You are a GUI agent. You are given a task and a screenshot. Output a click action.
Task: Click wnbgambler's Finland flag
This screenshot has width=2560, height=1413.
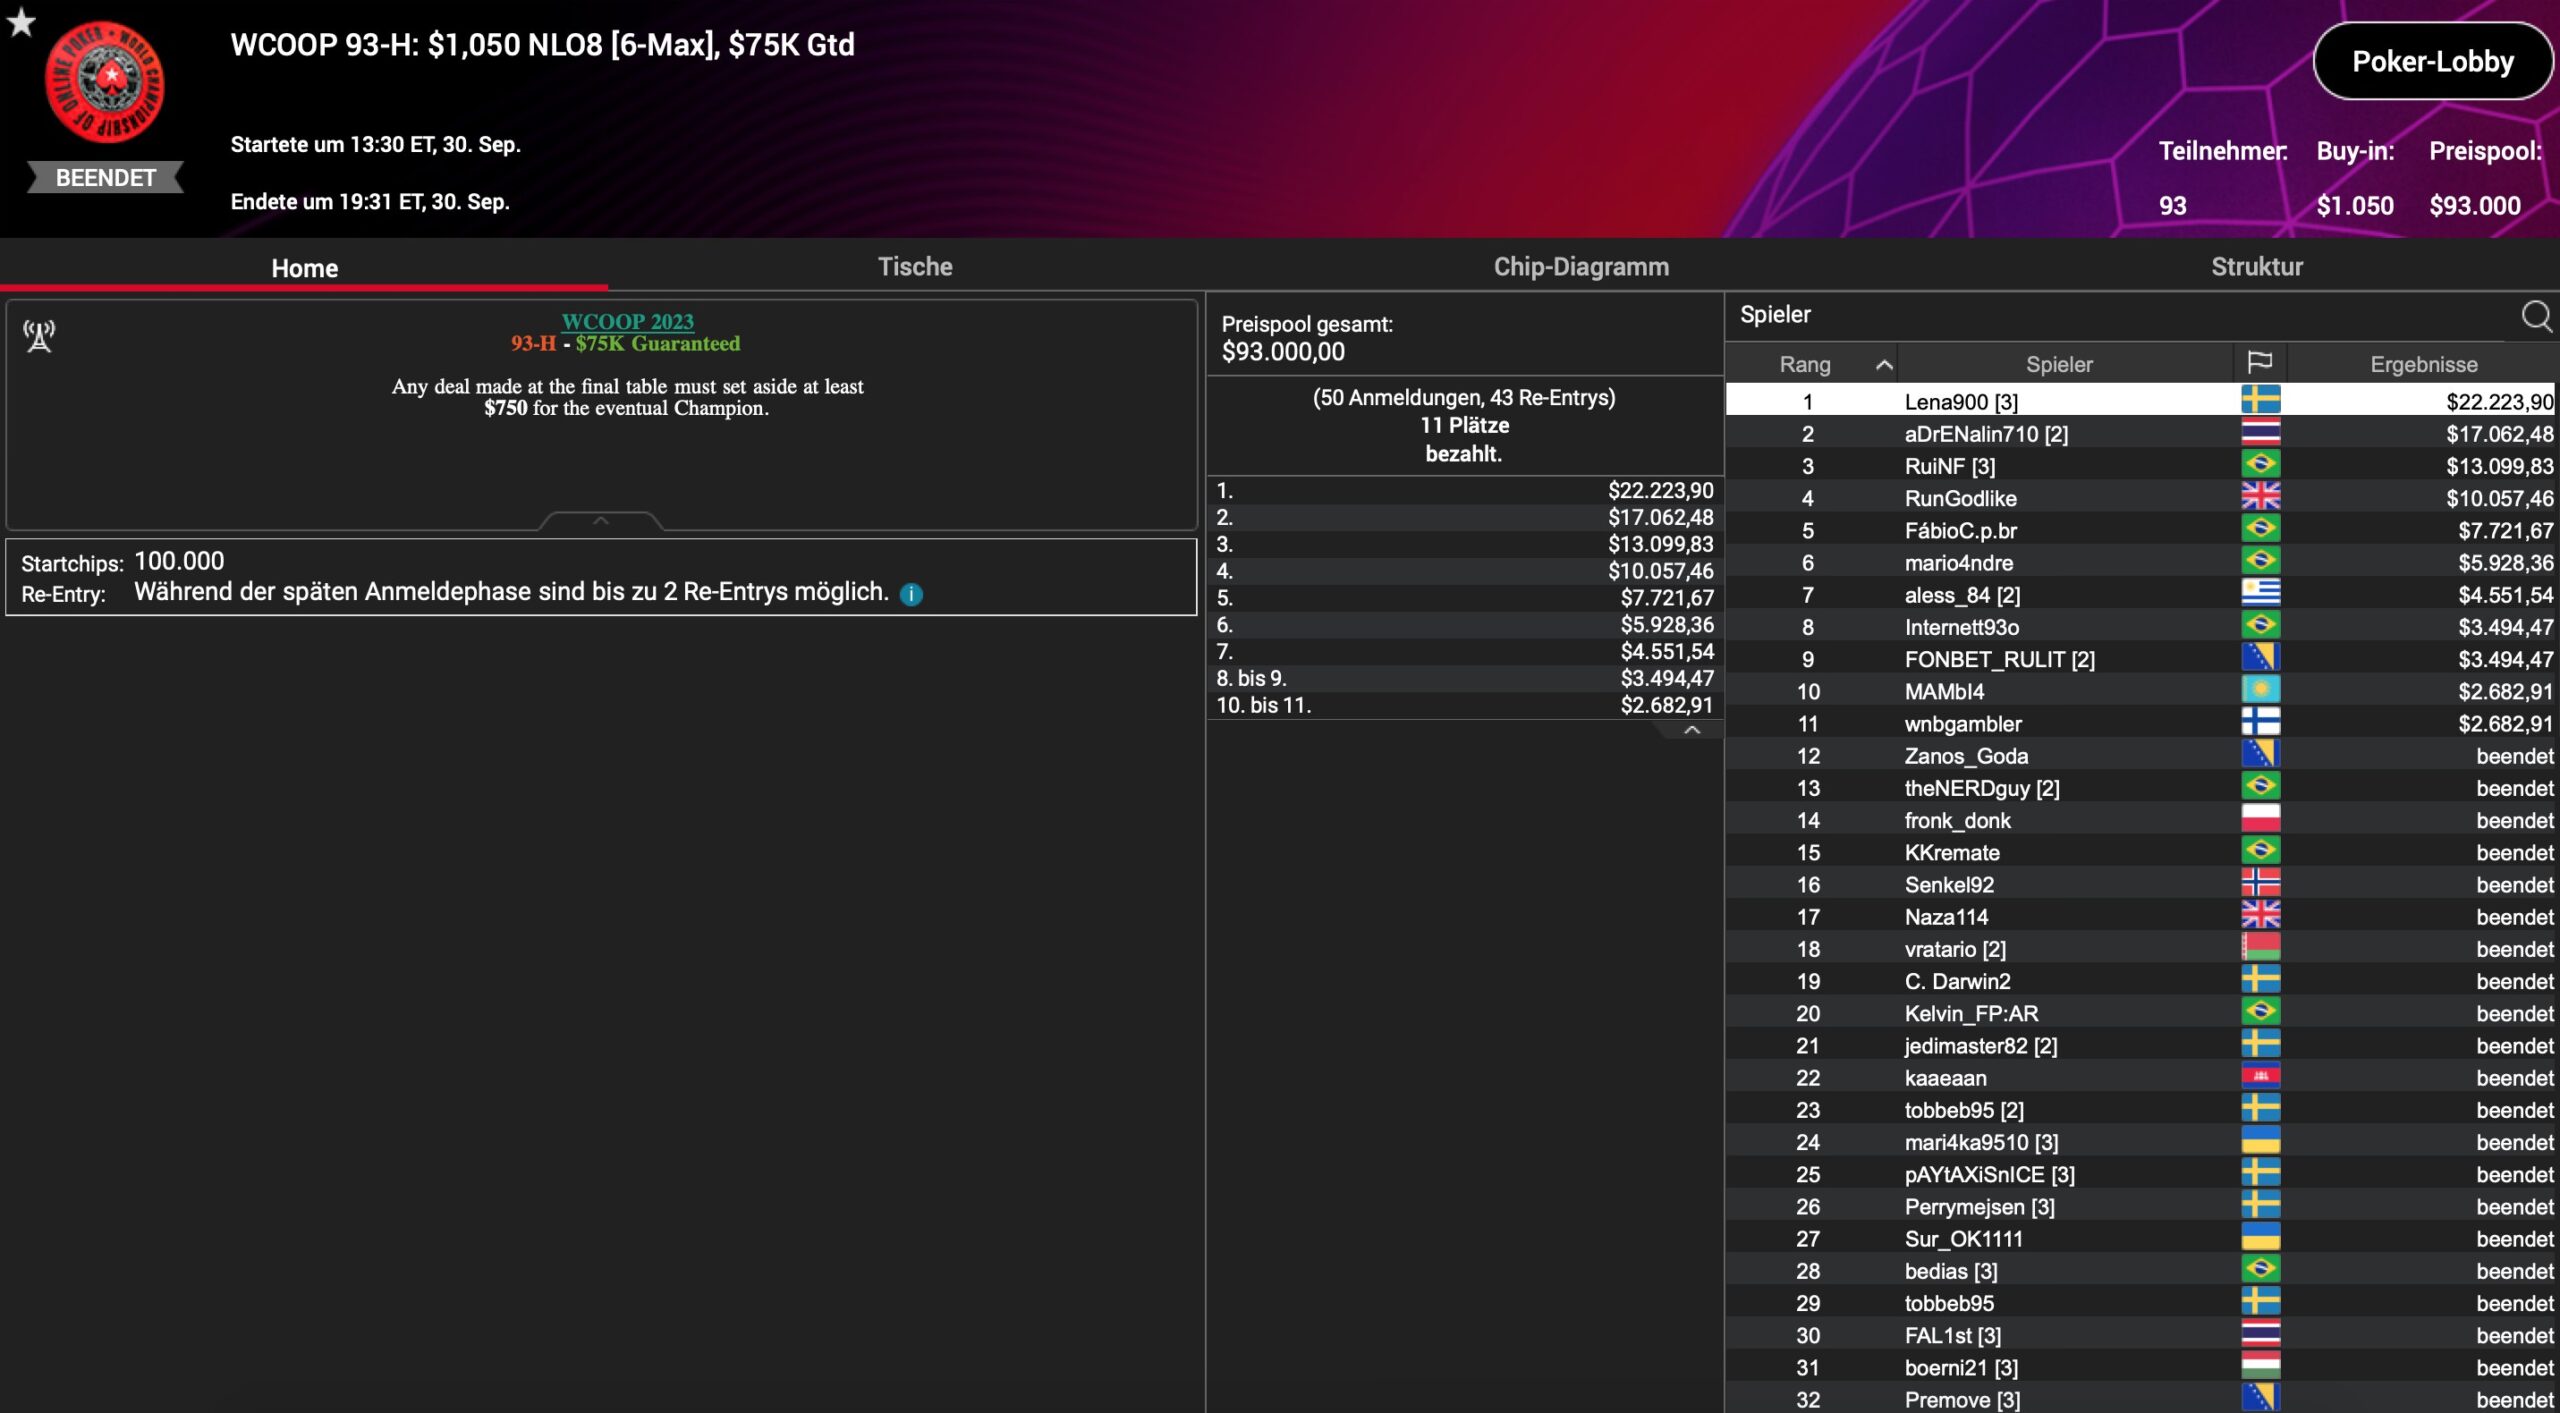2260,722
